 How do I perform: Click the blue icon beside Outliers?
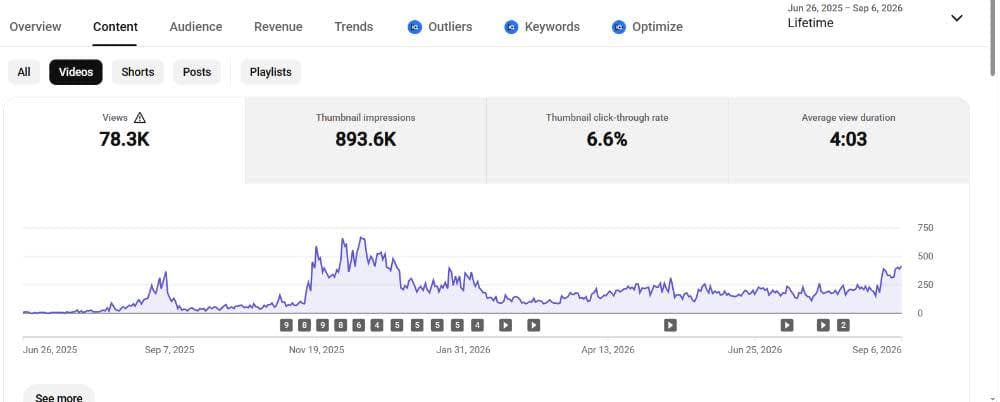coord(415,27)
